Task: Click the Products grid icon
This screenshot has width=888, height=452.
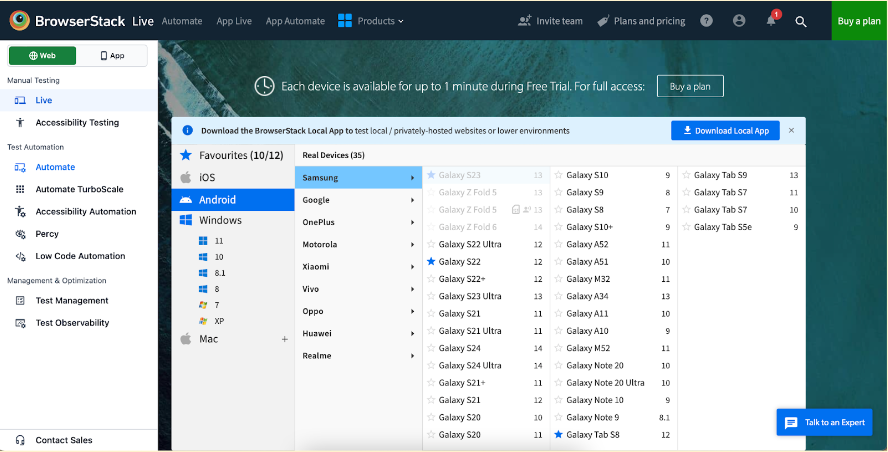Action: pos(345,20)
